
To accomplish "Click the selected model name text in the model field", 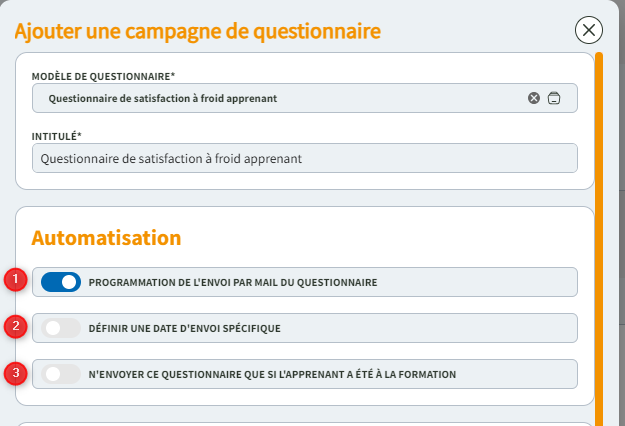I will click(162, 98).
